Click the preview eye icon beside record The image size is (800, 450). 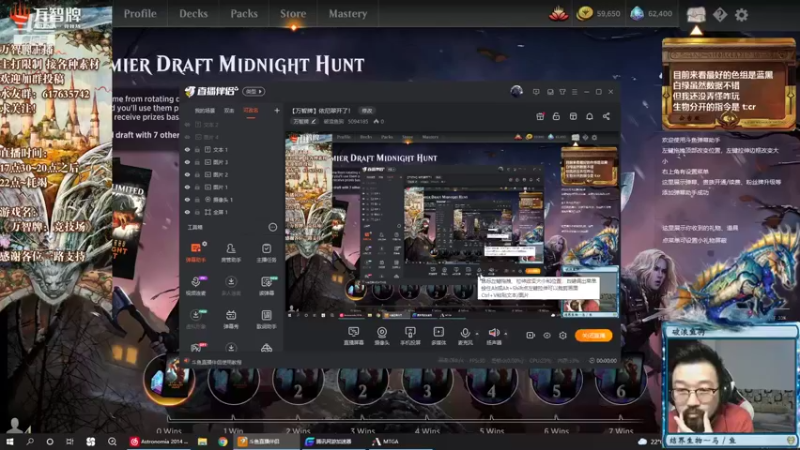click(547, 335)
